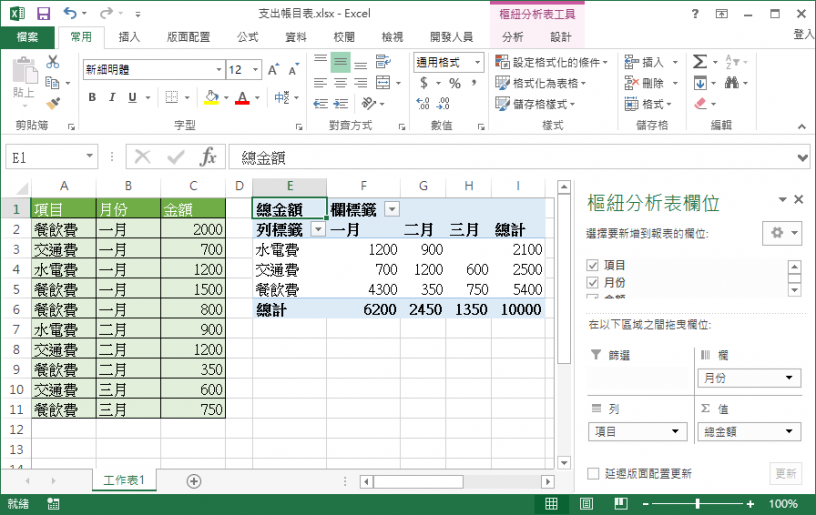The image size is (816, 515).
Task: Click the AutoSum sigma icon
Action: [700, 62]
